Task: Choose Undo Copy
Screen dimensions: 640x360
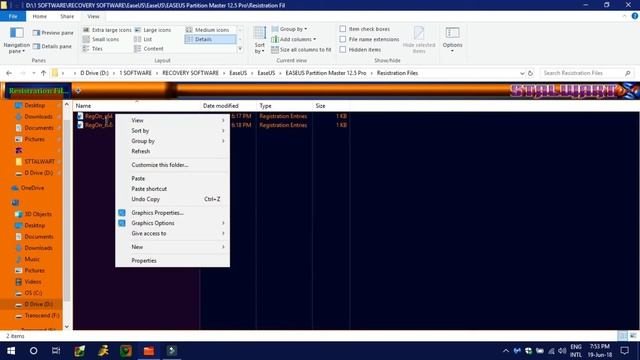Action: click(x=172, y=199)
